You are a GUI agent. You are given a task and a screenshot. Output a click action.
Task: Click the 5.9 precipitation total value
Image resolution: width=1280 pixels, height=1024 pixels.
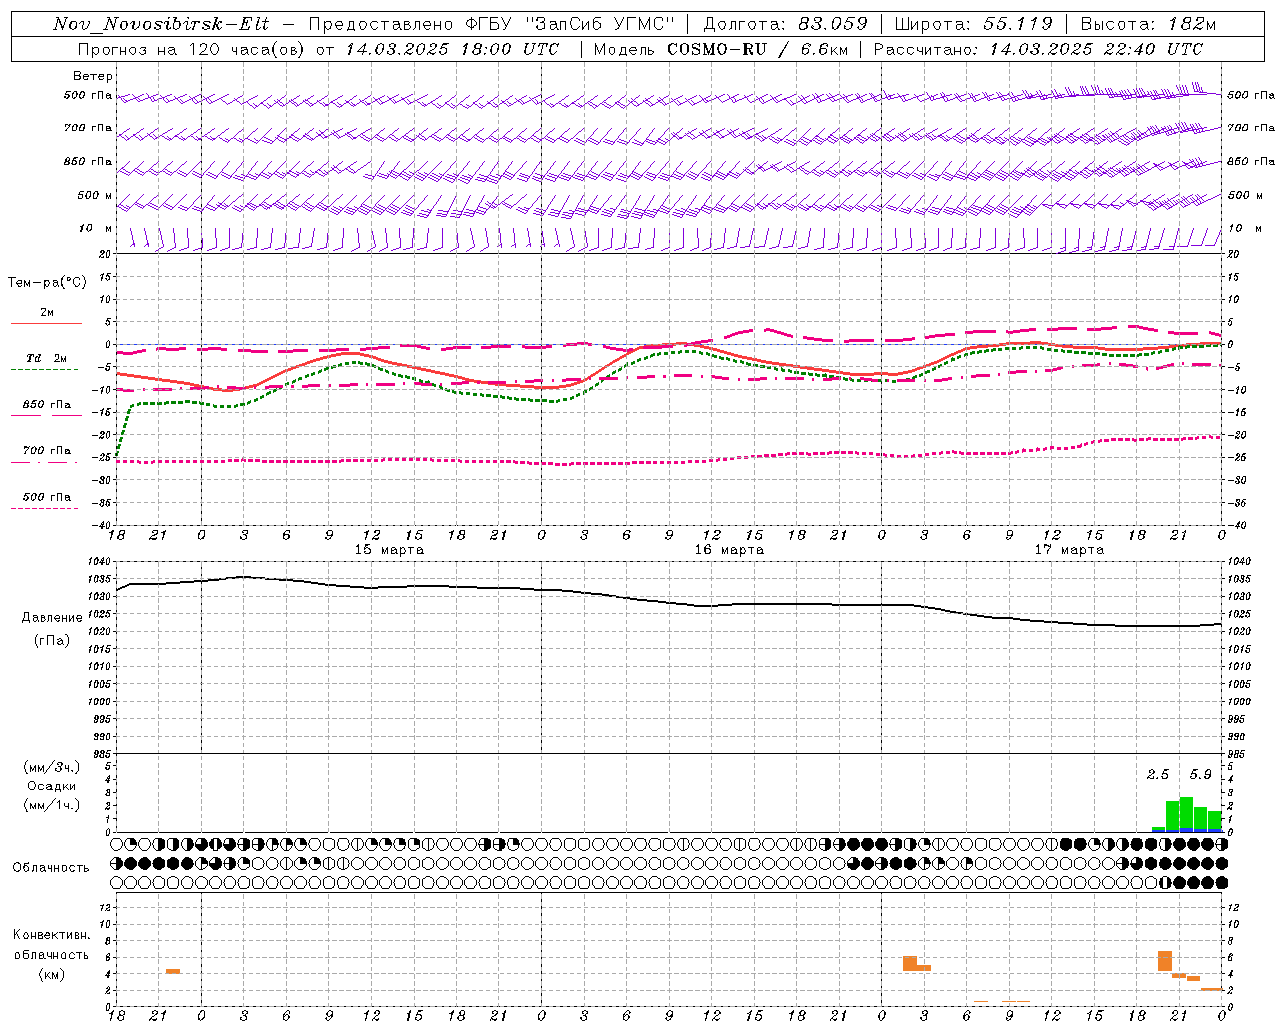click(x=1200, y=774)
